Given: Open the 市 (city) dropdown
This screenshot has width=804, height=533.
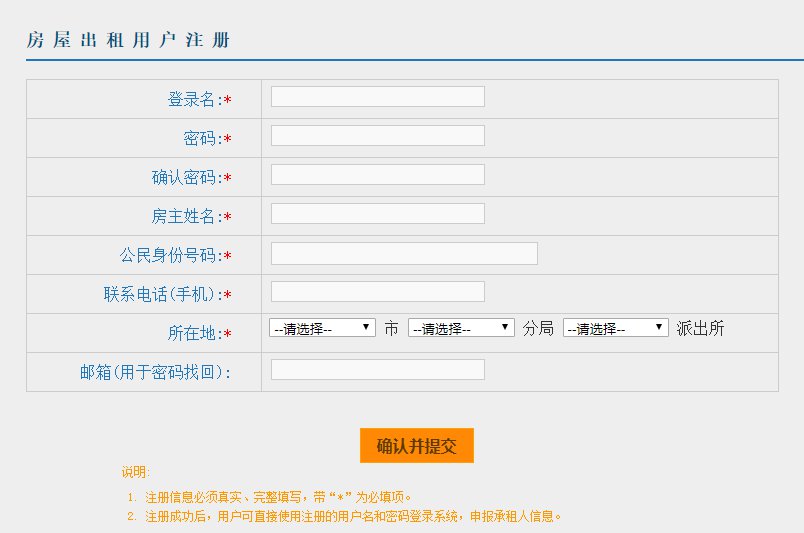Looking at the screenshot, I should (322, 328).
